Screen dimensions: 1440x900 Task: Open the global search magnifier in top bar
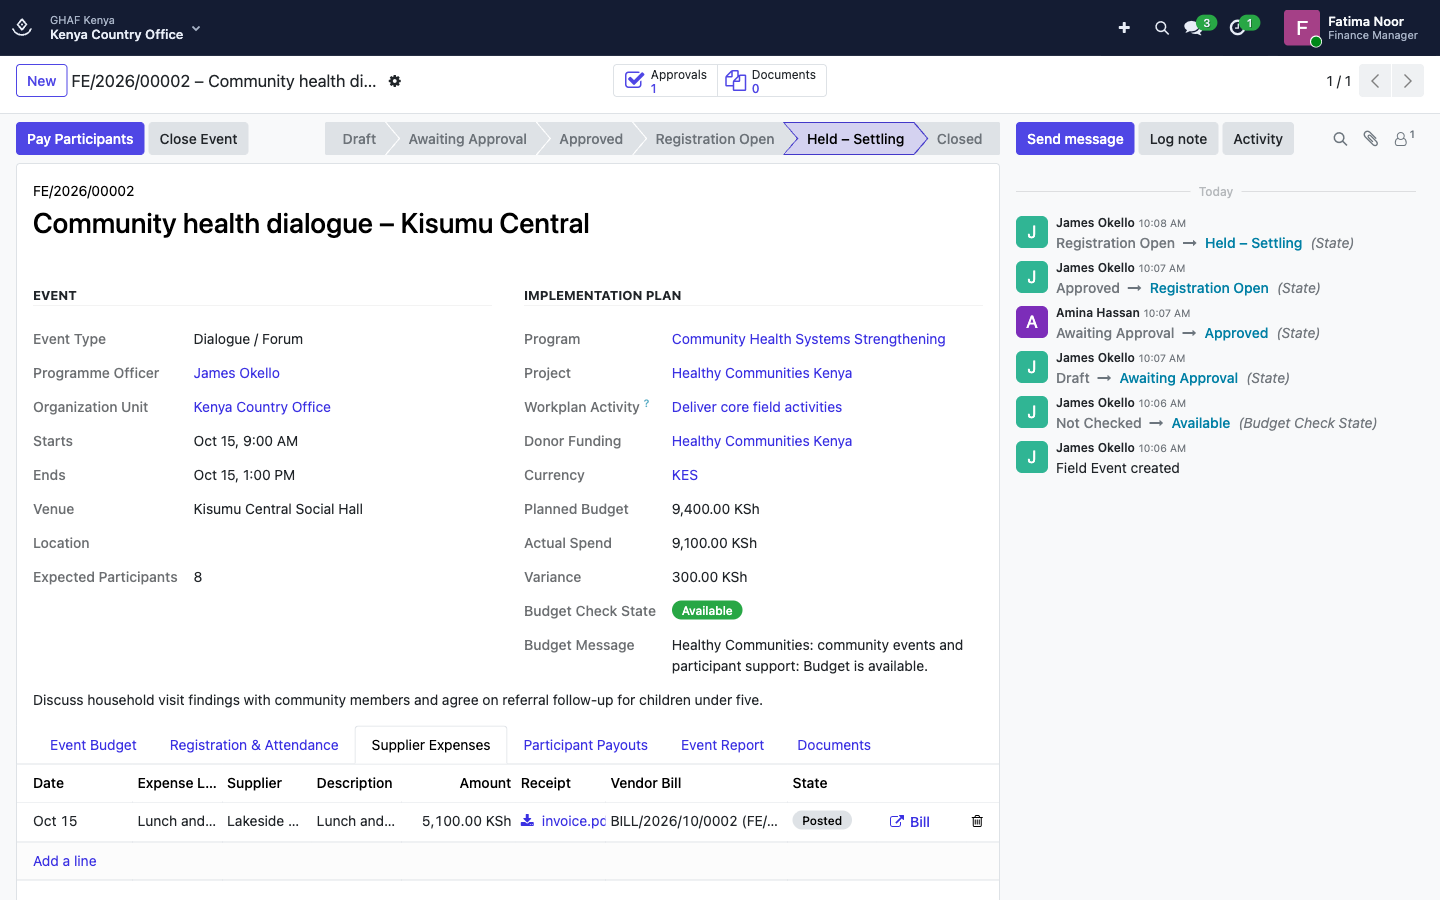pyautogui.click(x=1162, y=28)
